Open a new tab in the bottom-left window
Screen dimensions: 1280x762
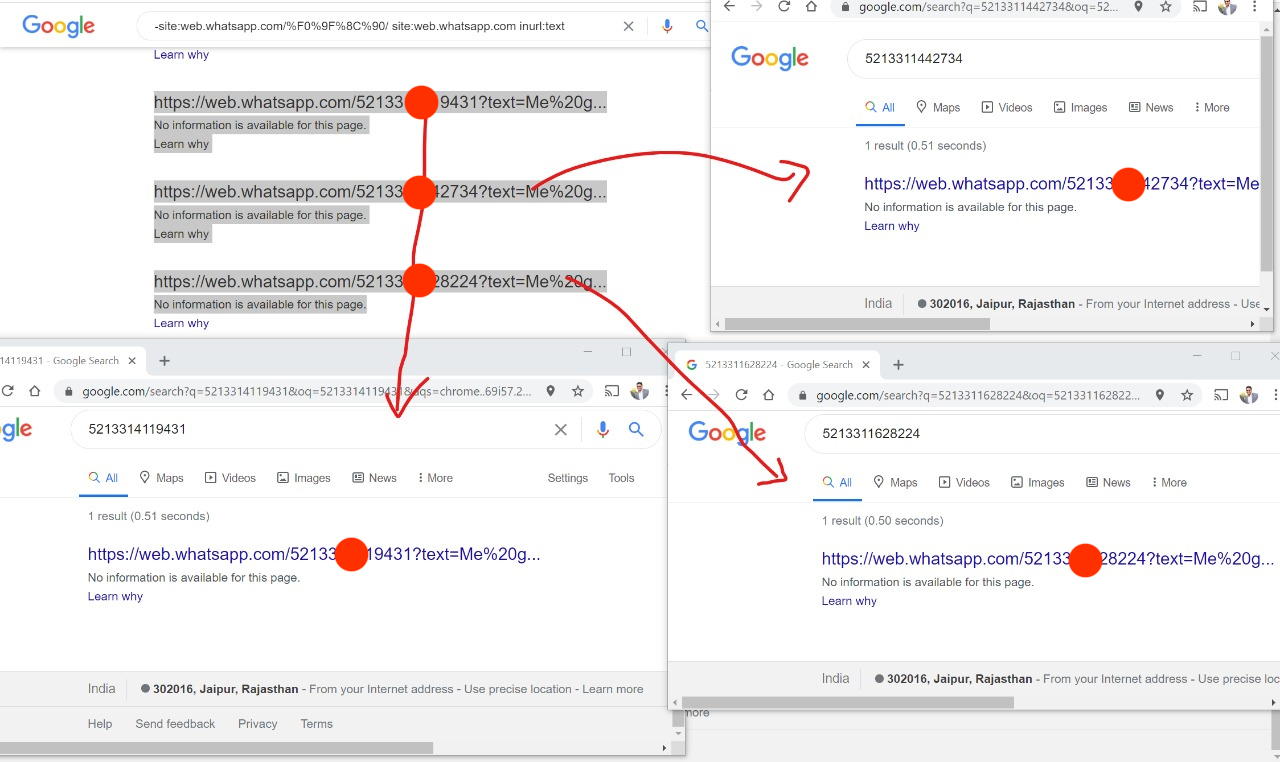coord(165,361)
